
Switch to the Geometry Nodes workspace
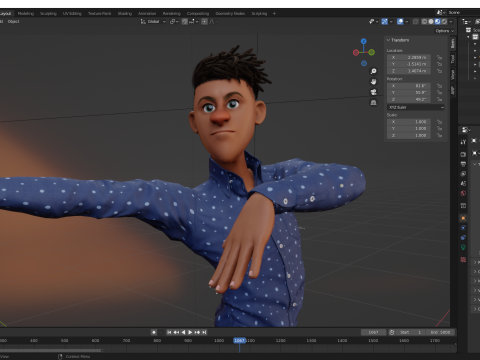tap(230, 13)
